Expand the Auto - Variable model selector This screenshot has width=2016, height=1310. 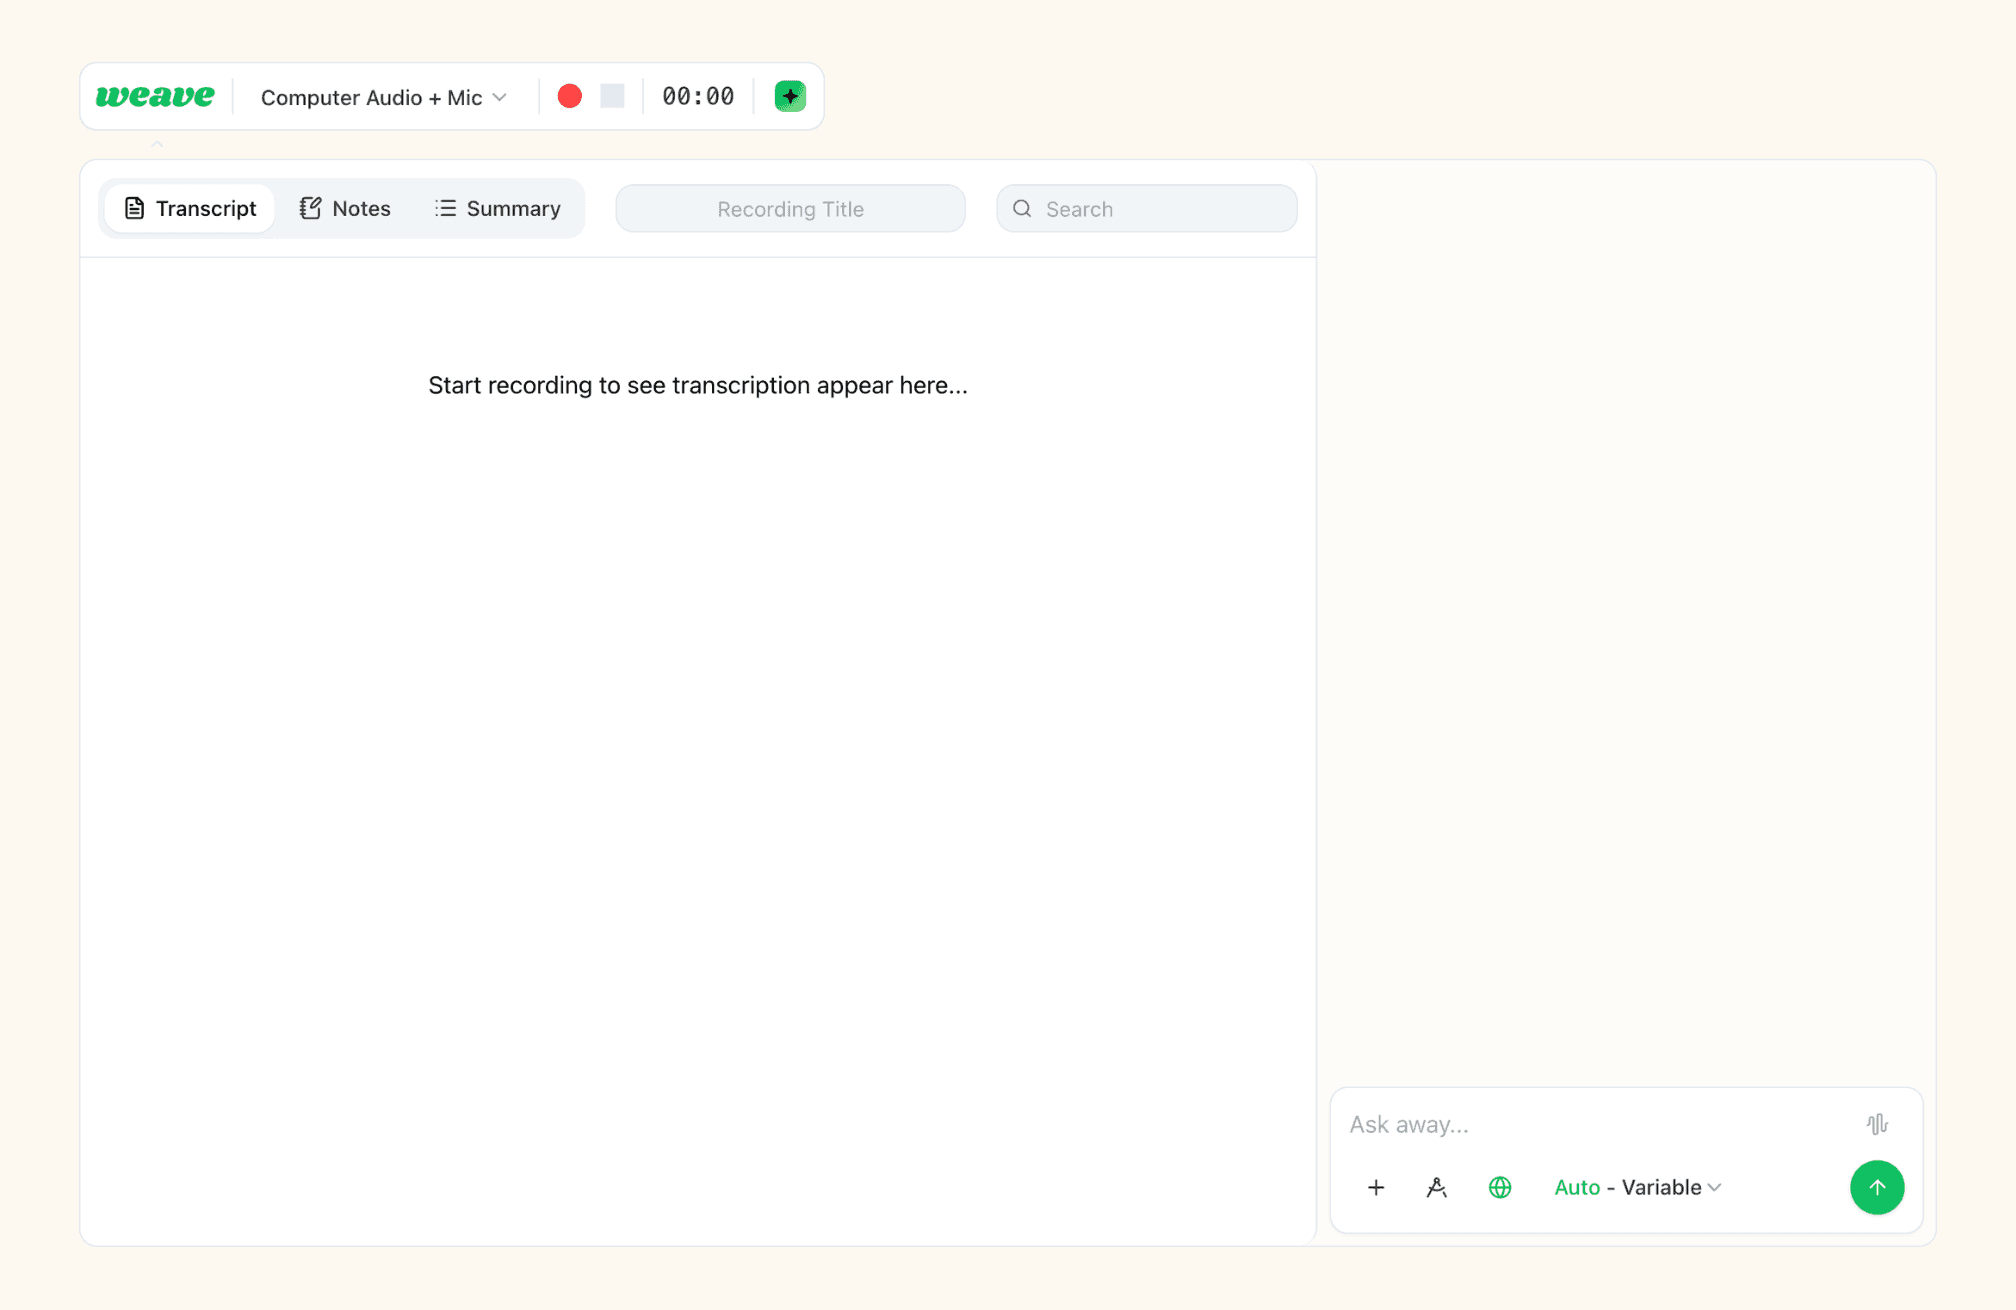point(1637,1187)
